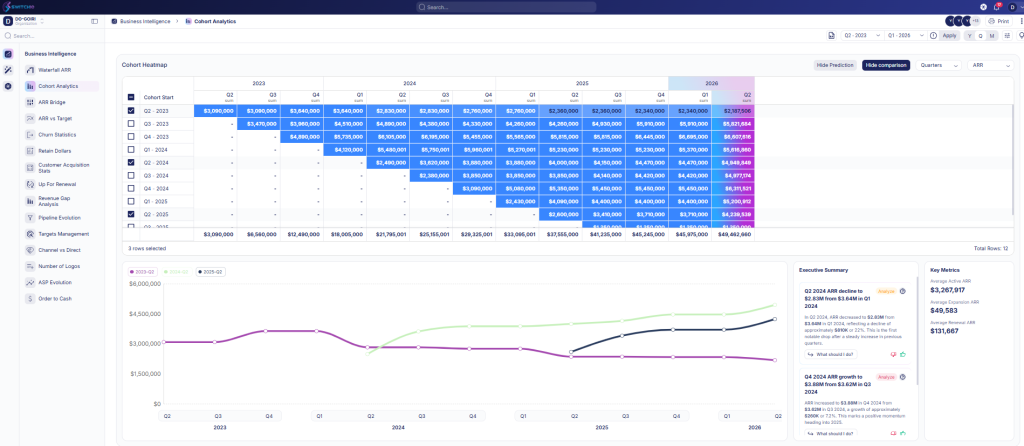1024x446 pixels.
Task: Click the Print button icon
Action: coord(991,21)
